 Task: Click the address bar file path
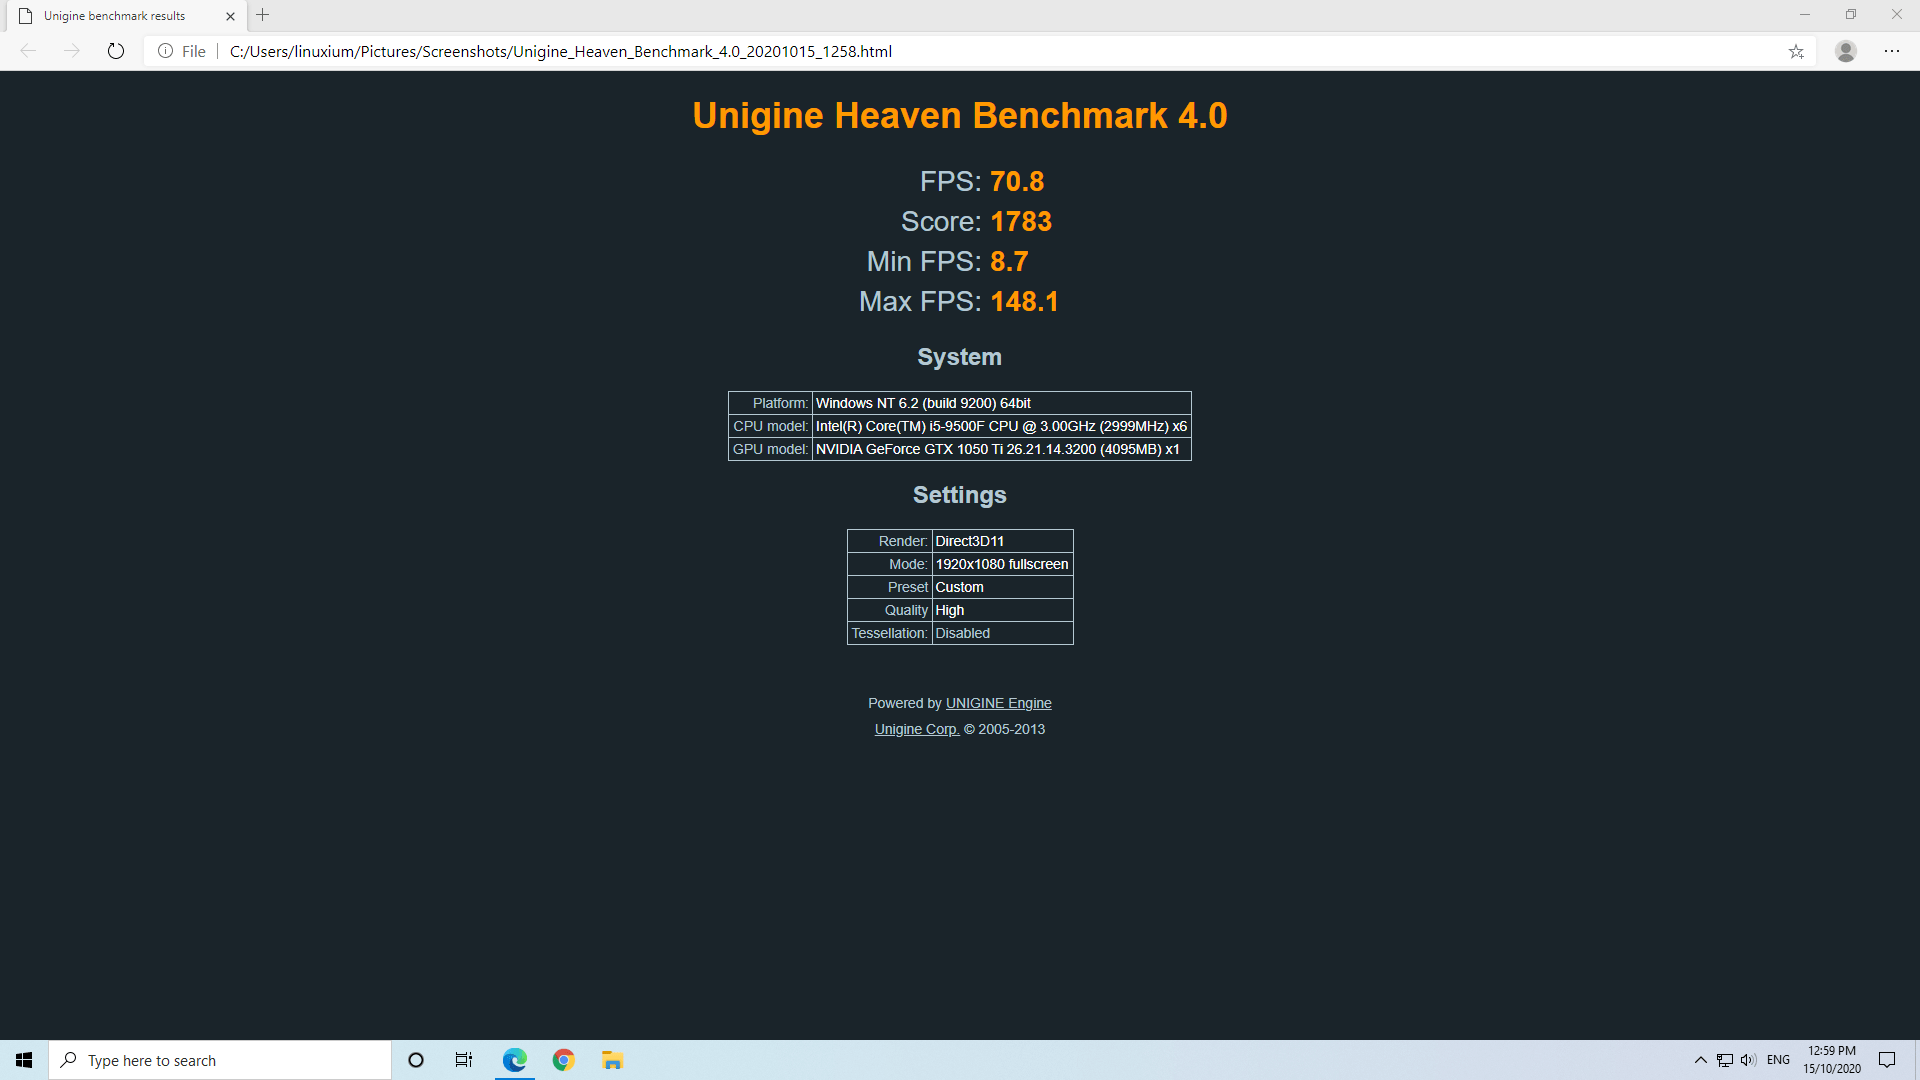(560, 51)
